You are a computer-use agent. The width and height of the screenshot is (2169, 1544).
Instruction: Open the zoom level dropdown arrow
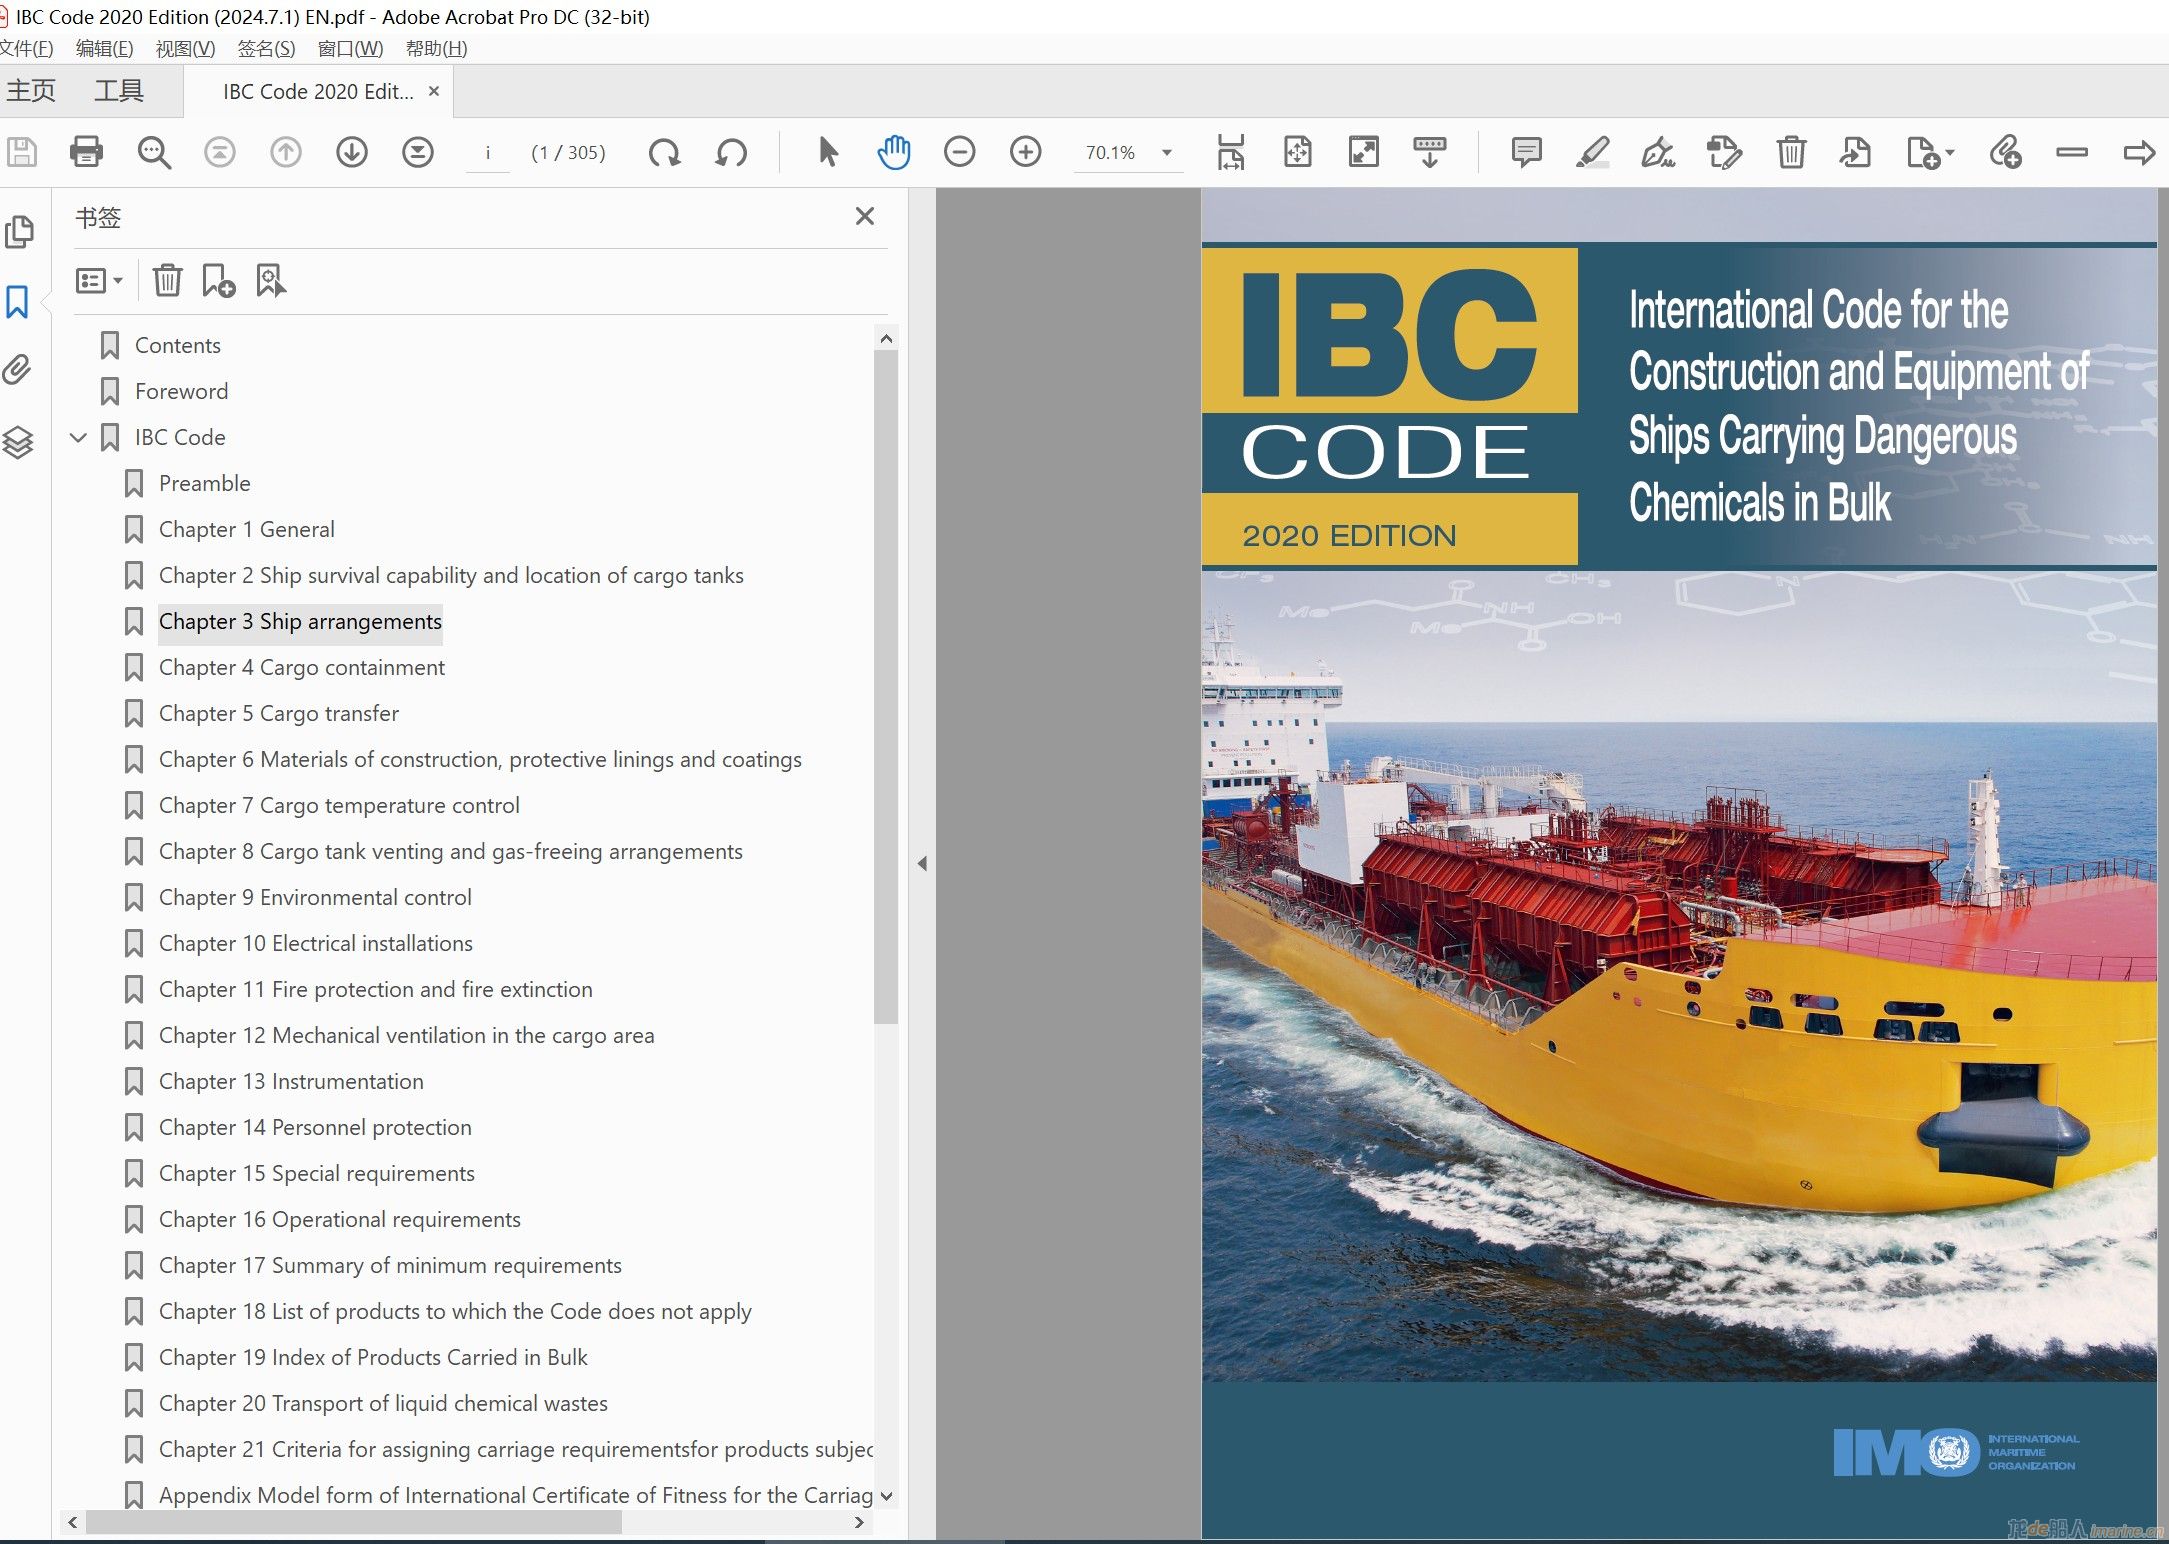(x=1166, y=153)
